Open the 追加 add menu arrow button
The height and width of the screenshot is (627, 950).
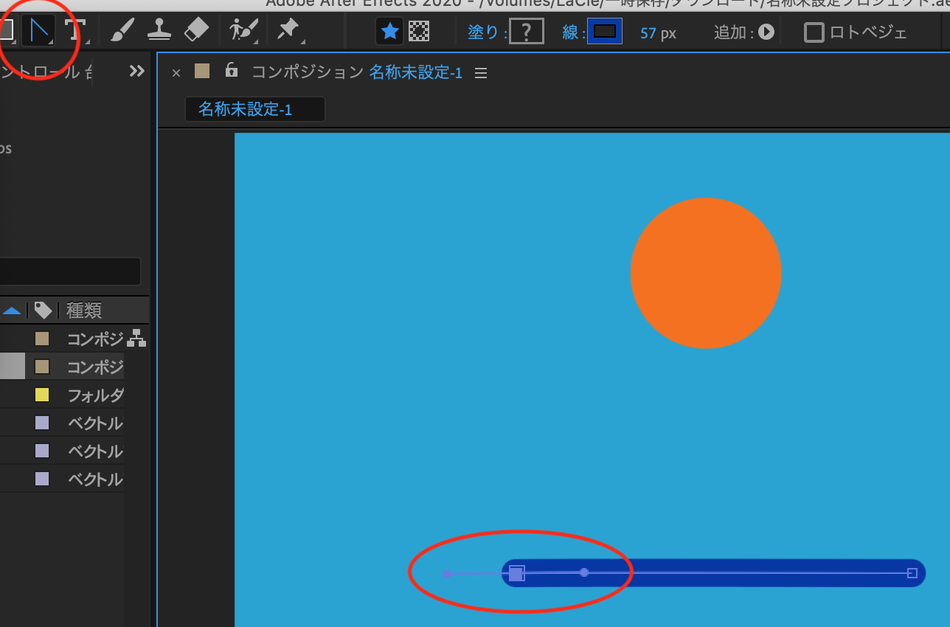tap(766, 32)
